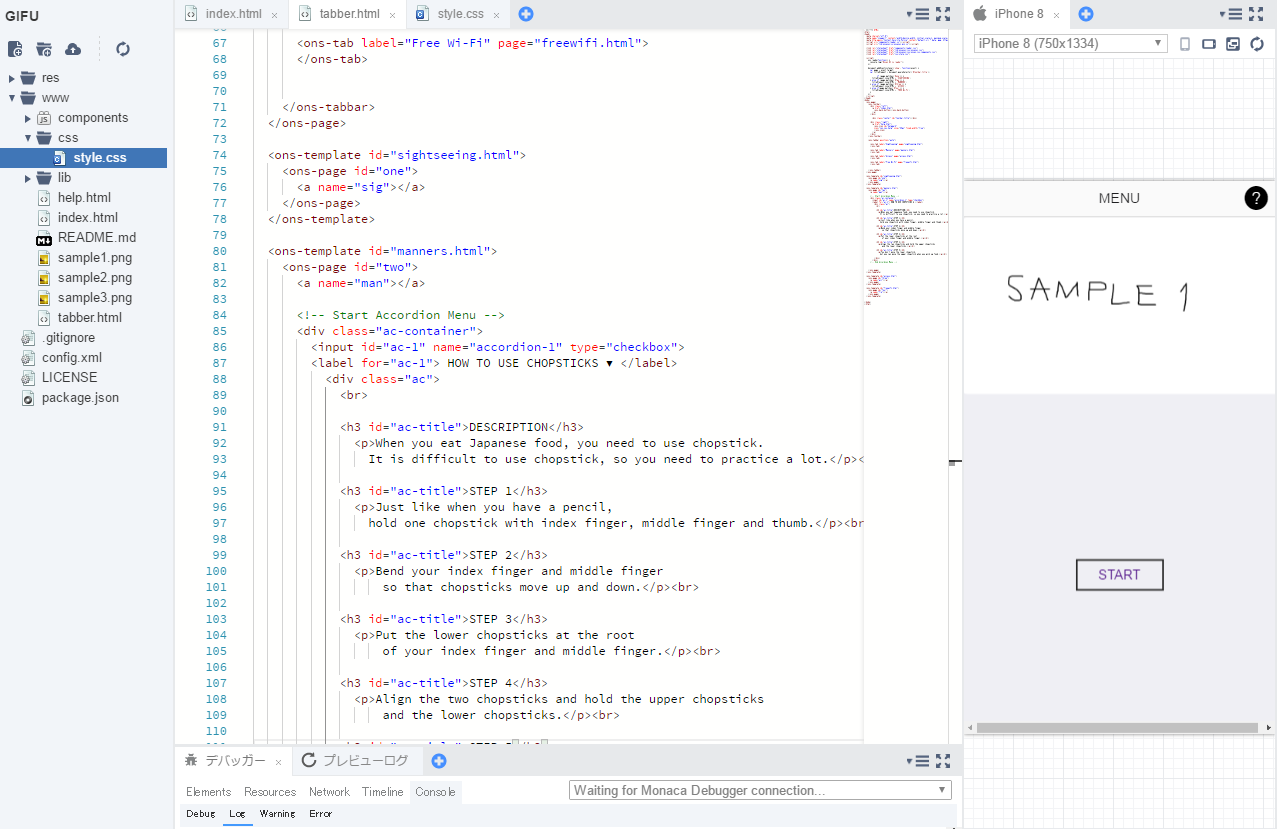1277x829 pixels.
Task: Add a new tab in the debugger panel
Action: pyautogui.click(x=438, y=761)
